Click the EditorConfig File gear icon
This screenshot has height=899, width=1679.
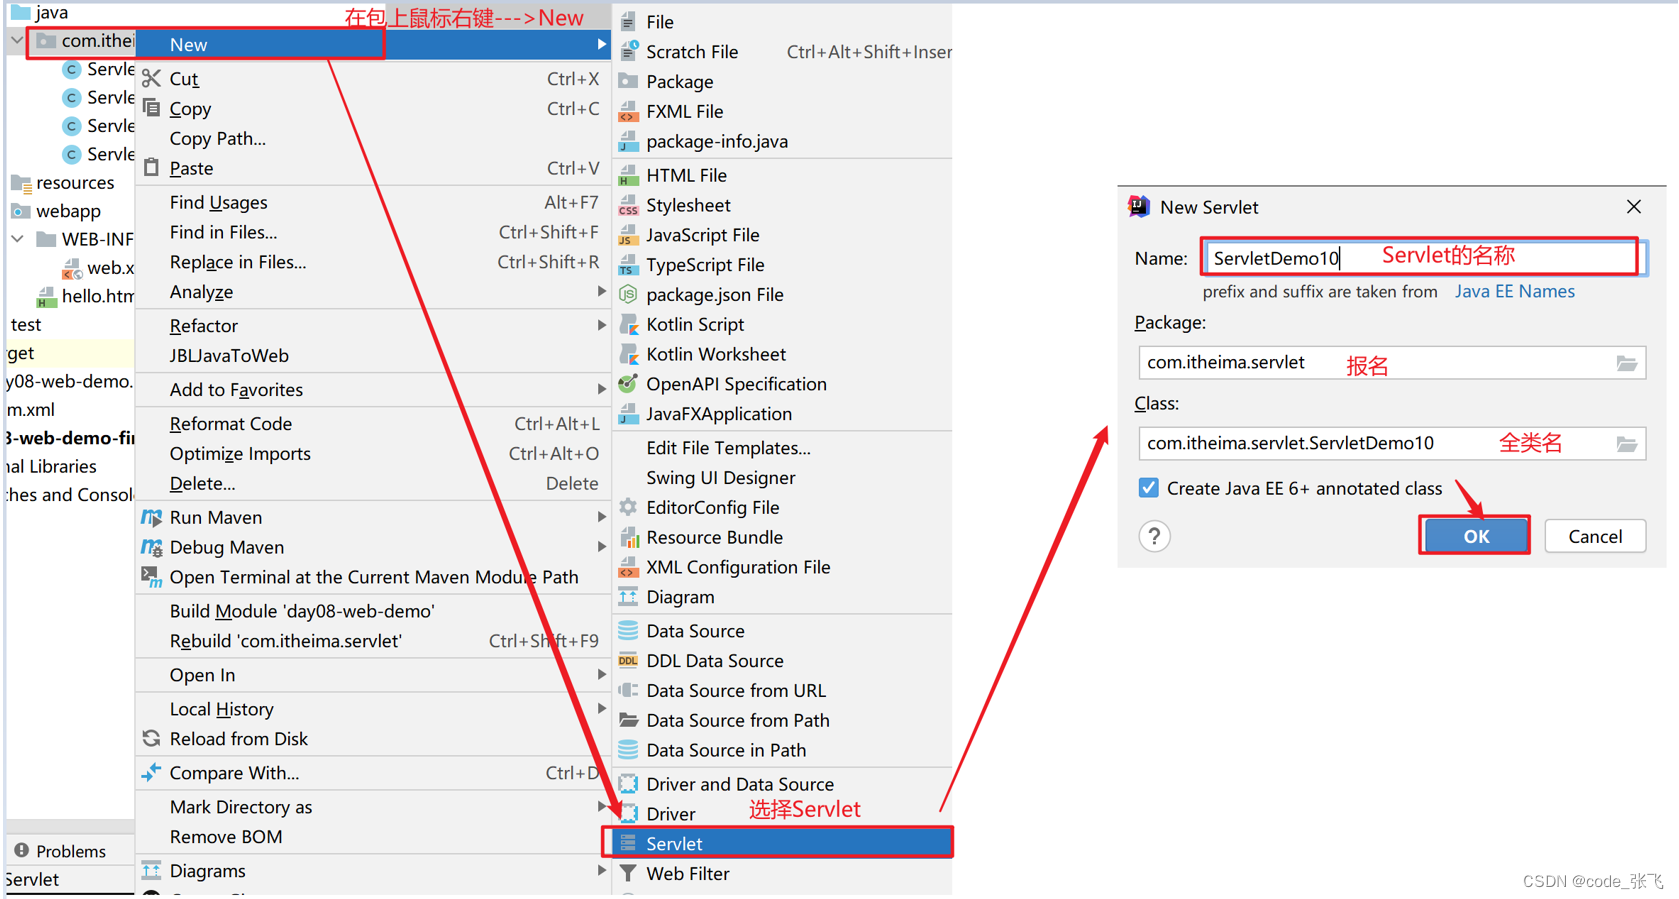pos(628,507)
